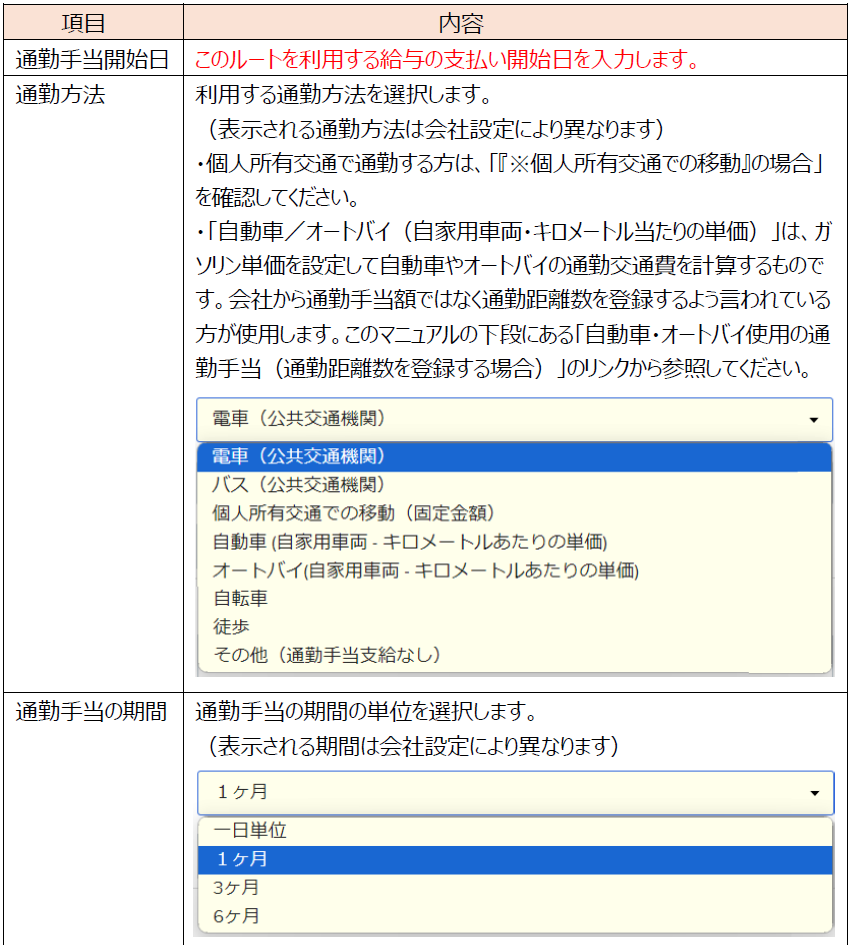Choose その他（通勤手当支給なし） option

coord(327,655)
